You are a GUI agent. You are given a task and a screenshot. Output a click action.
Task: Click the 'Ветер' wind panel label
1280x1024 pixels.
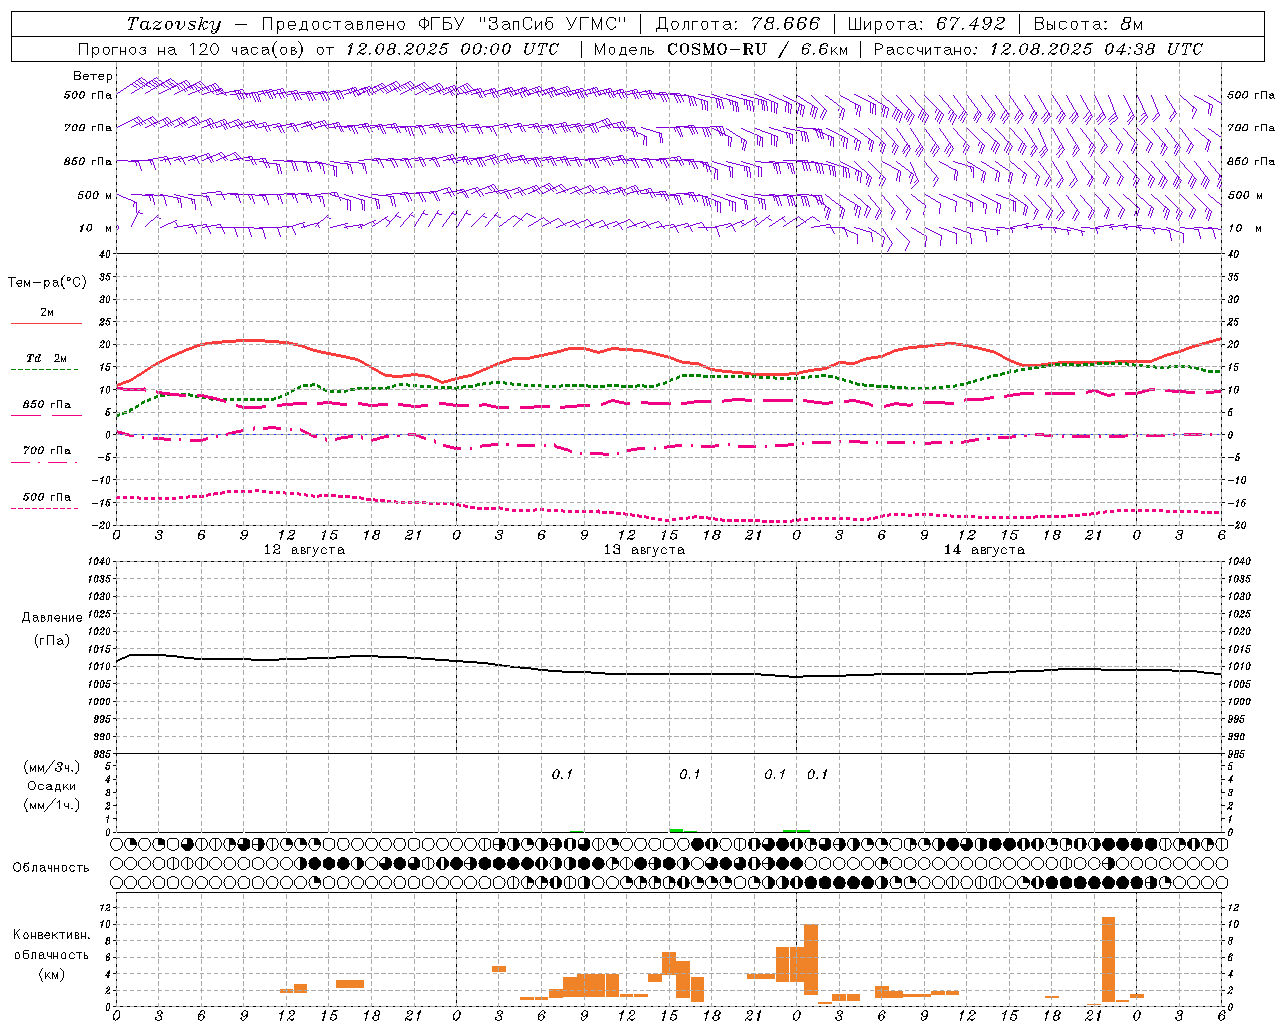click(x=93, y=76)
